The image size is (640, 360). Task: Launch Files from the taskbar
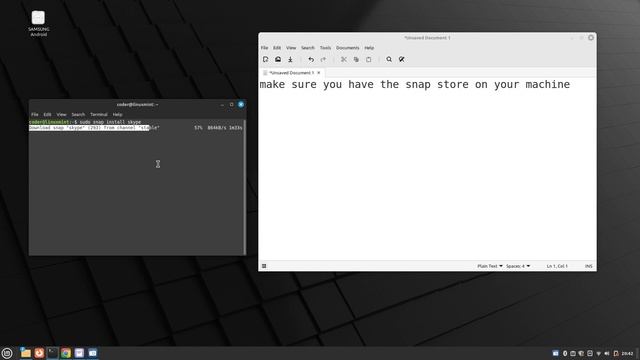25,353
